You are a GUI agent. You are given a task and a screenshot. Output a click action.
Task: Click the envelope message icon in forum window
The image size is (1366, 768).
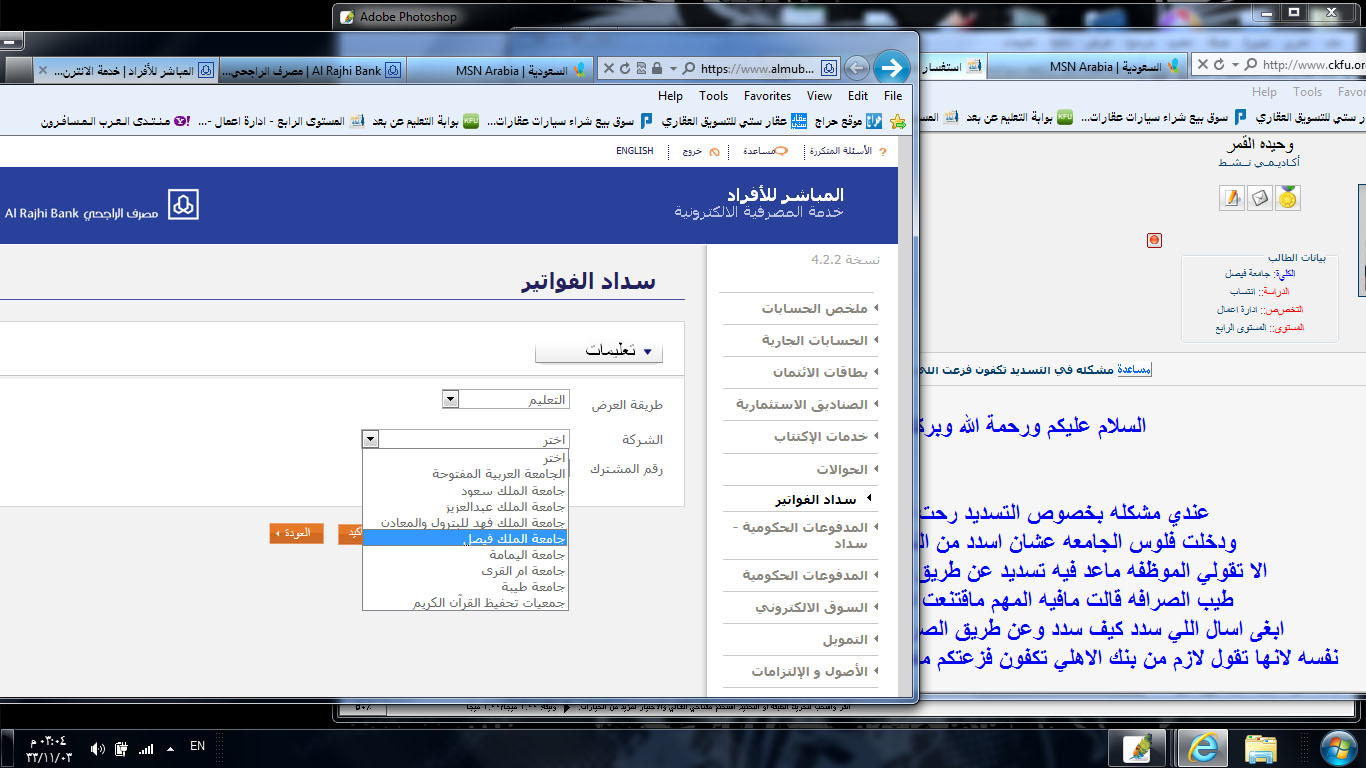tap(1260, 198)
